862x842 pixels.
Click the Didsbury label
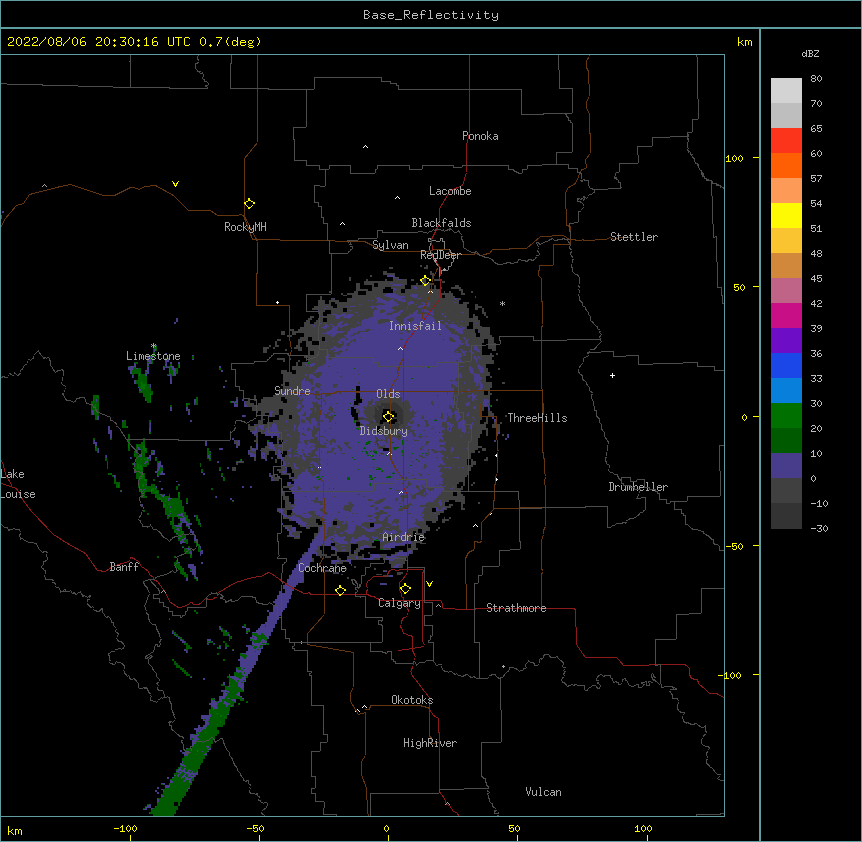pyautogui.click(x=384, y=431)
